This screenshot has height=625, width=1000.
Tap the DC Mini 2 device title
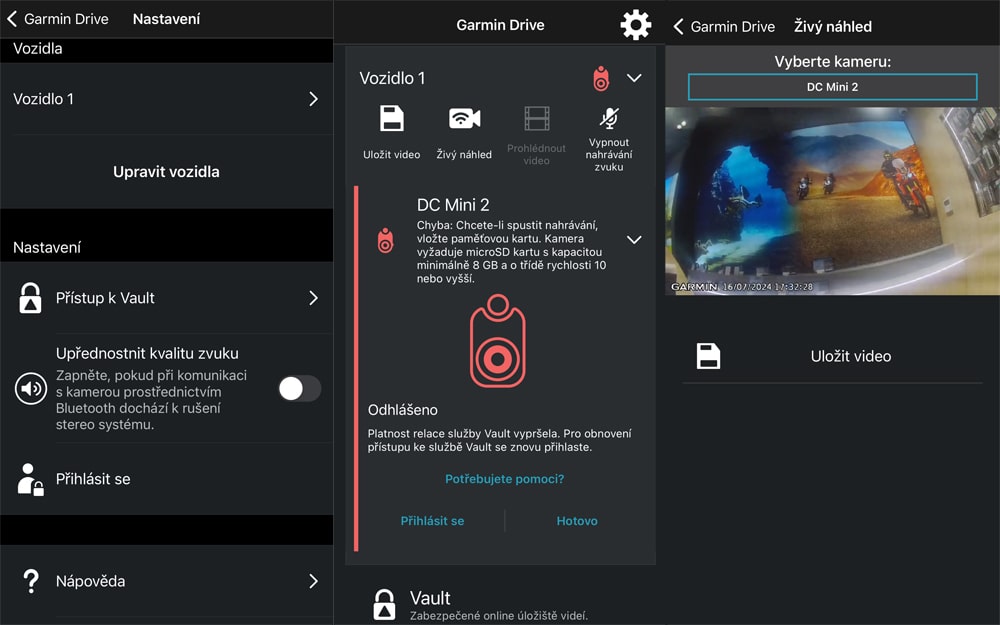coord(453,205)
